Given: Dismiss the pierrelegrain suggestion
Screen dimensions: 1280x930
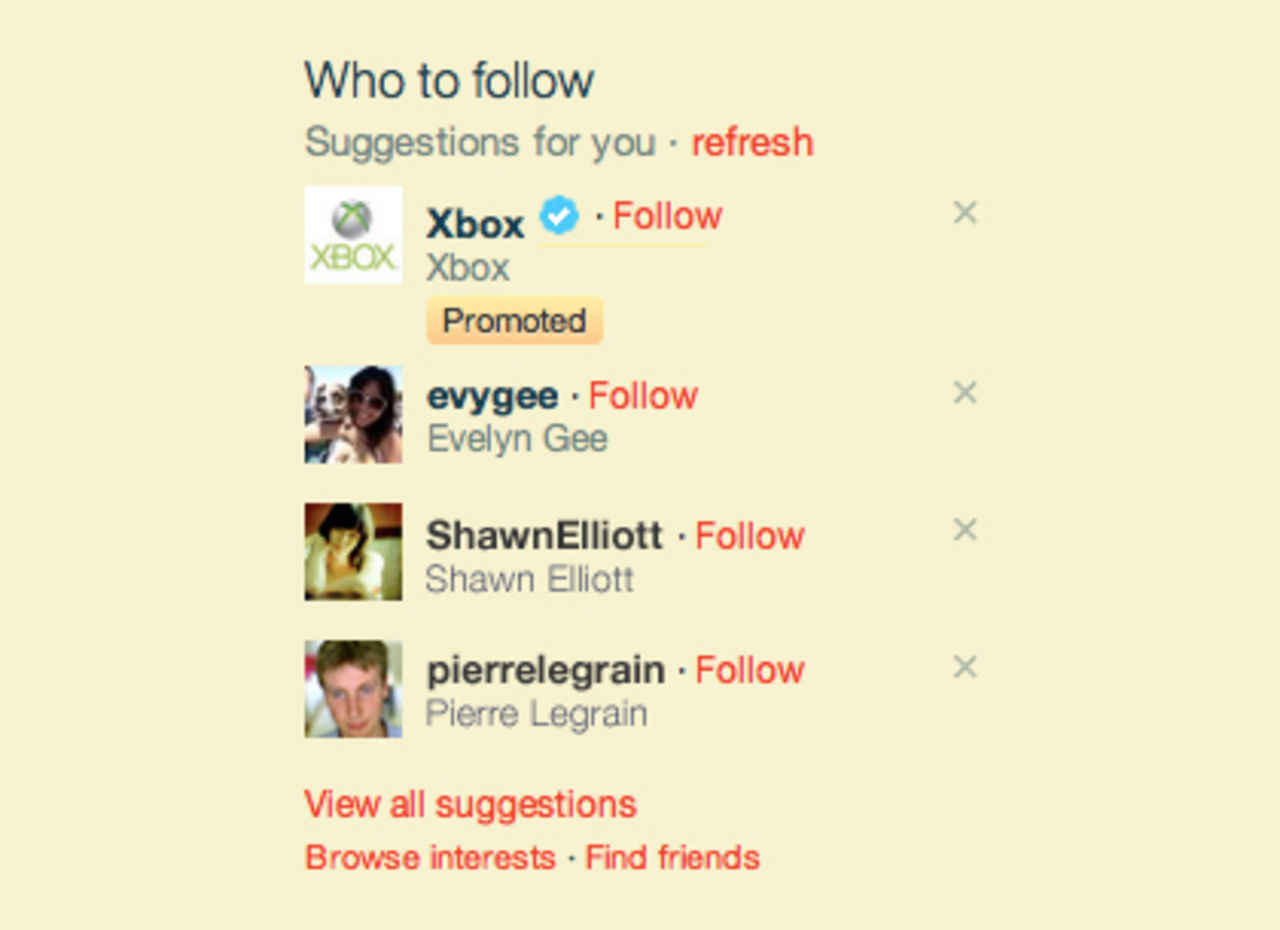Looking at the screenshot, I should coord(964,666).
